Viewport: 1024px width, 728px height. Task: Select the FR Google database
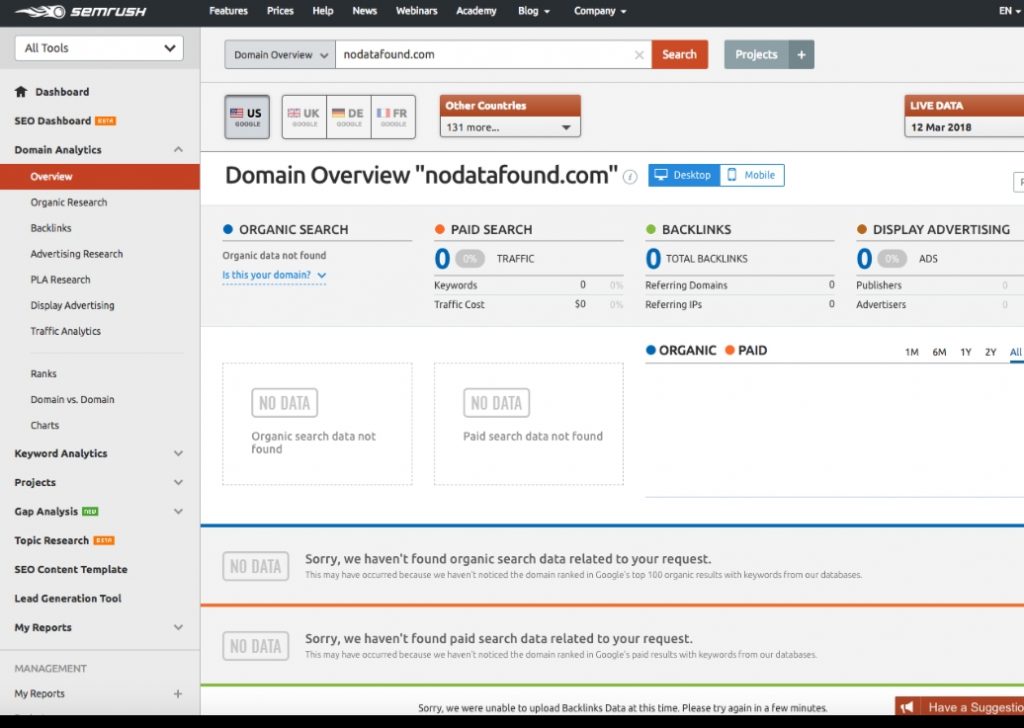coord(393,117)
